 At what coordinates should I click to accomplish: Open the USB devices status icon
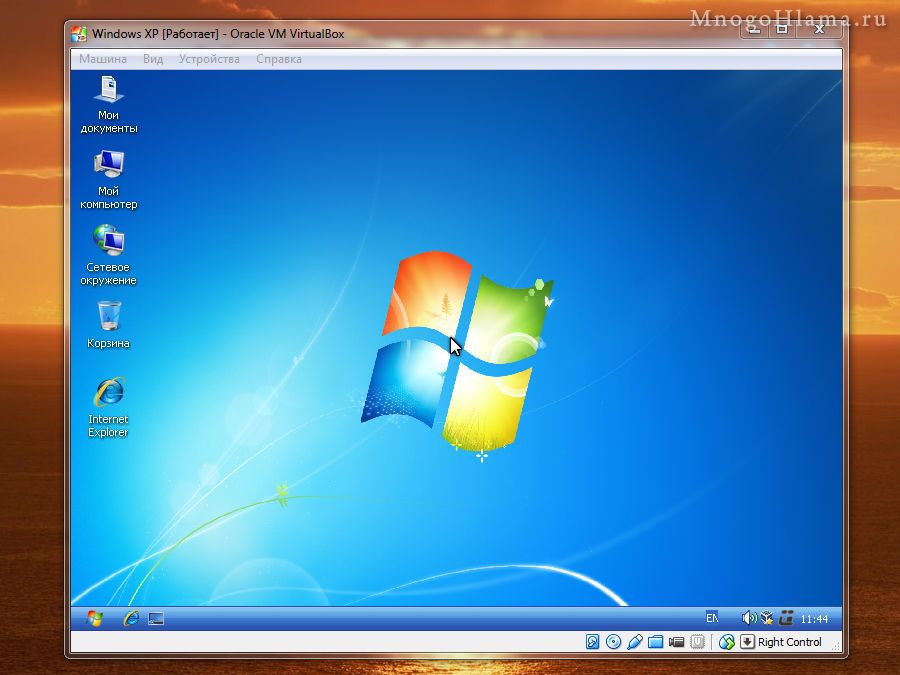pos(635,642)
